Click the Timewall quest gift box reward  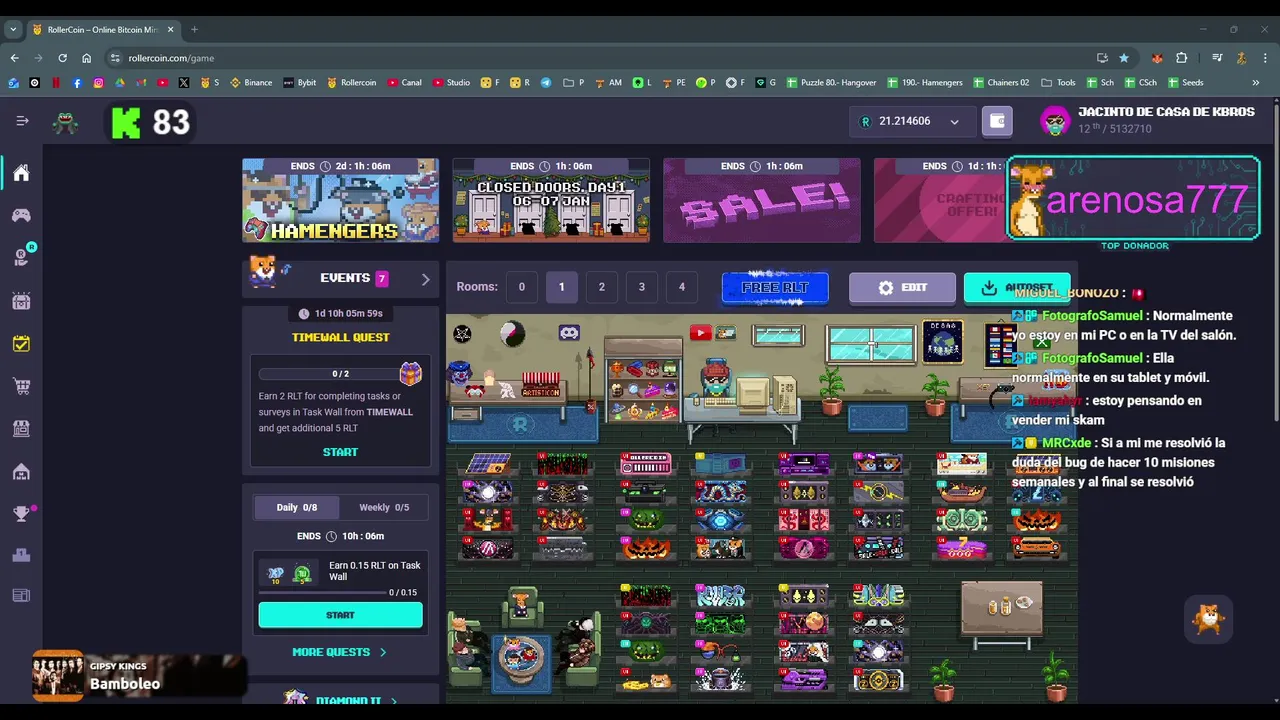(x=411, y=374)
